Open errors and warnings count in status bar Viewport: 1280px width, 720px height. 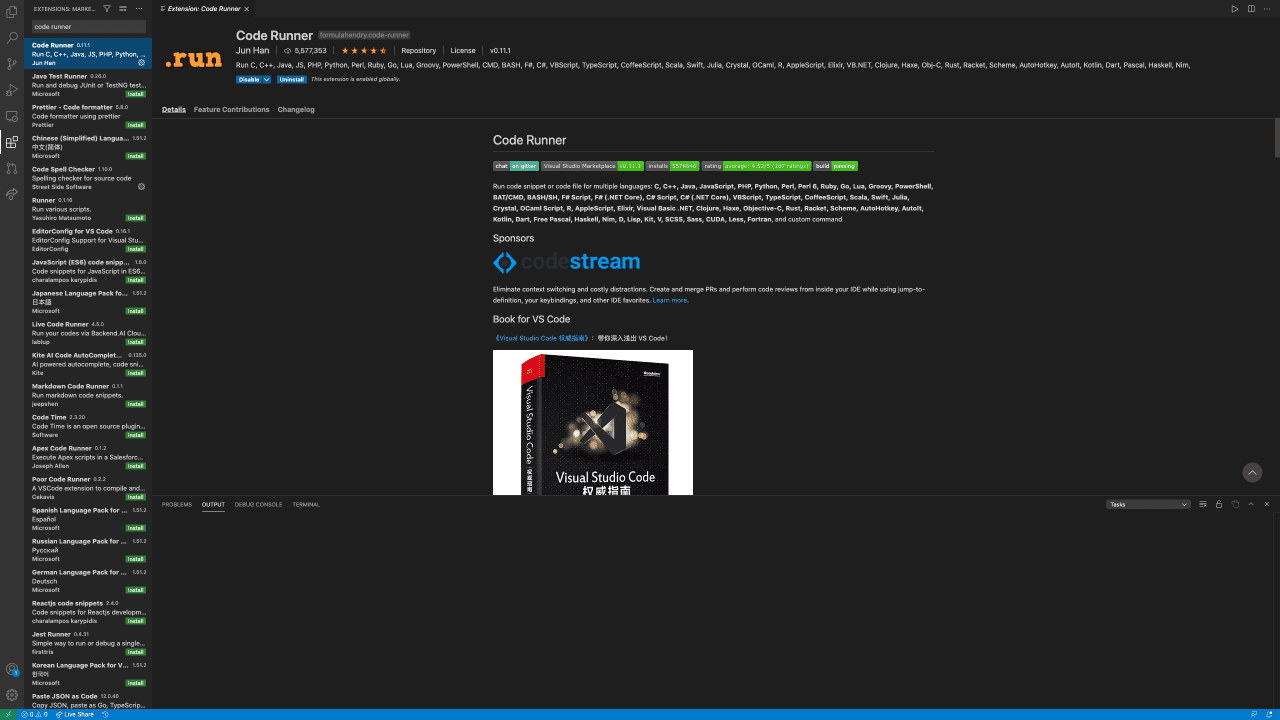tap(34, 714)
